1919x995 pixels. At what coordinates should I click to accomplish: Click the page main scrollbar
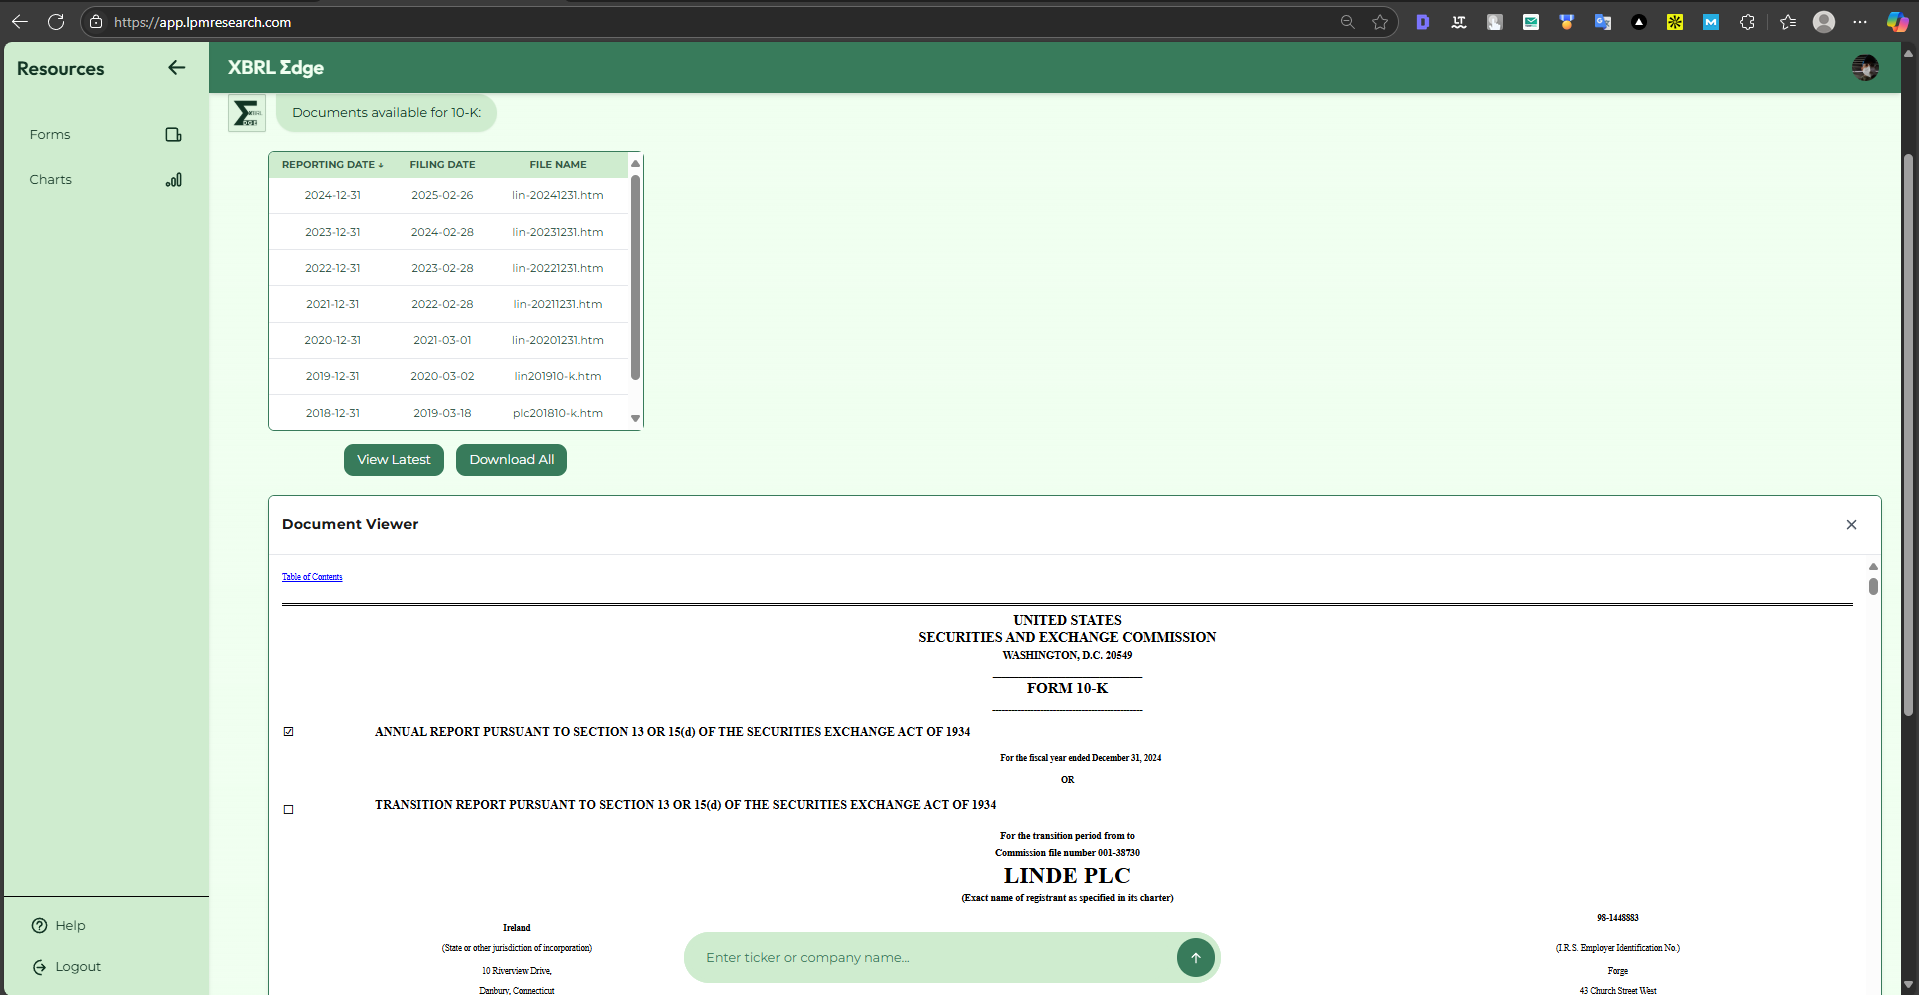tap(1909, 435)
